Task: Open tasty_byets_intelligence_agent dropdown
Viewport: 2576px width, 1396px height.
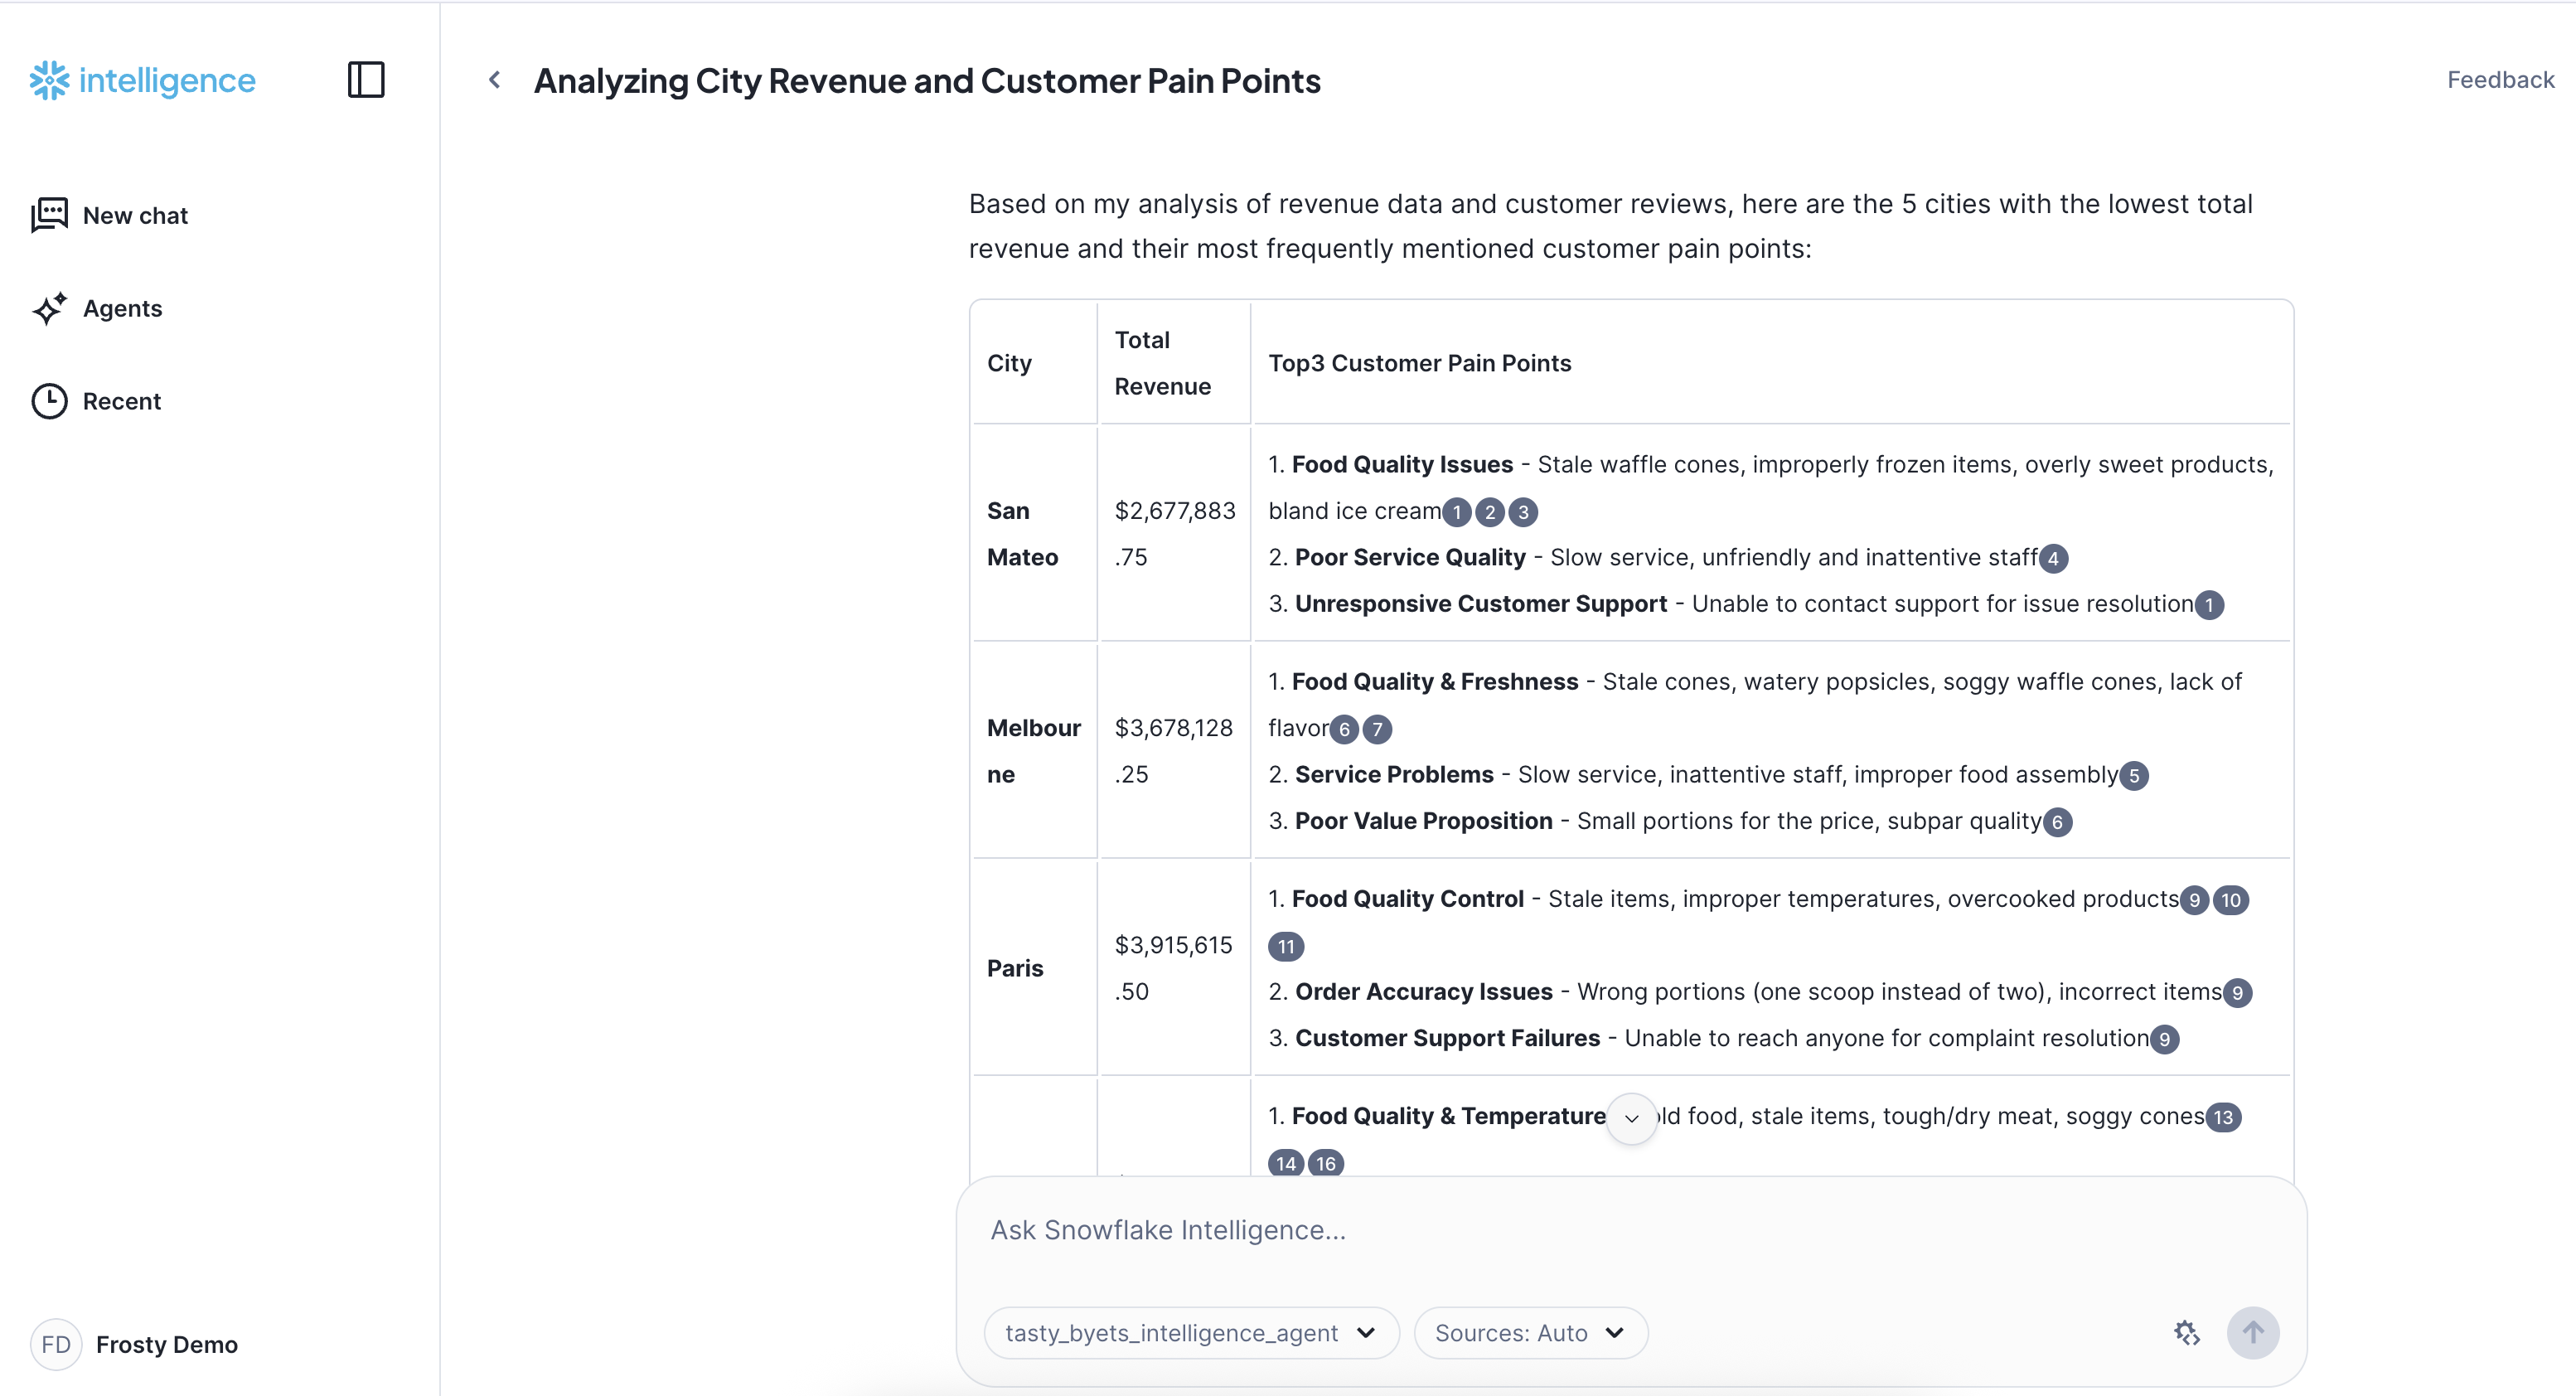Action: [x=1190, y=1333]
